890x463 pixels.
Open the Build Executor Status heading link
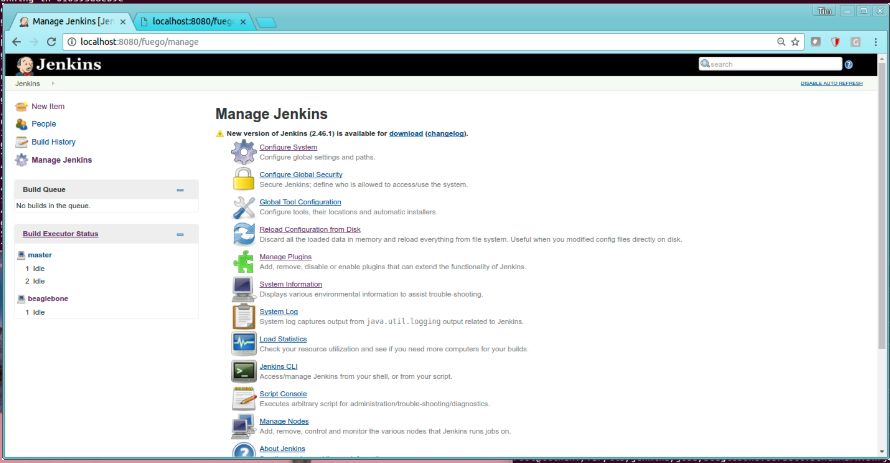[x=60, y=234]
